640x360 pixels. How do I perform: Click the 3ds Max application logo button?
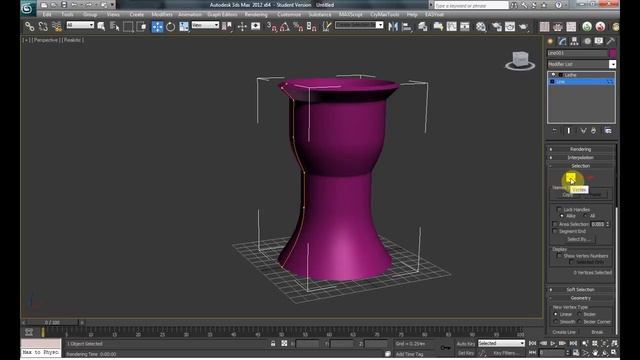(x=27, y=8)
